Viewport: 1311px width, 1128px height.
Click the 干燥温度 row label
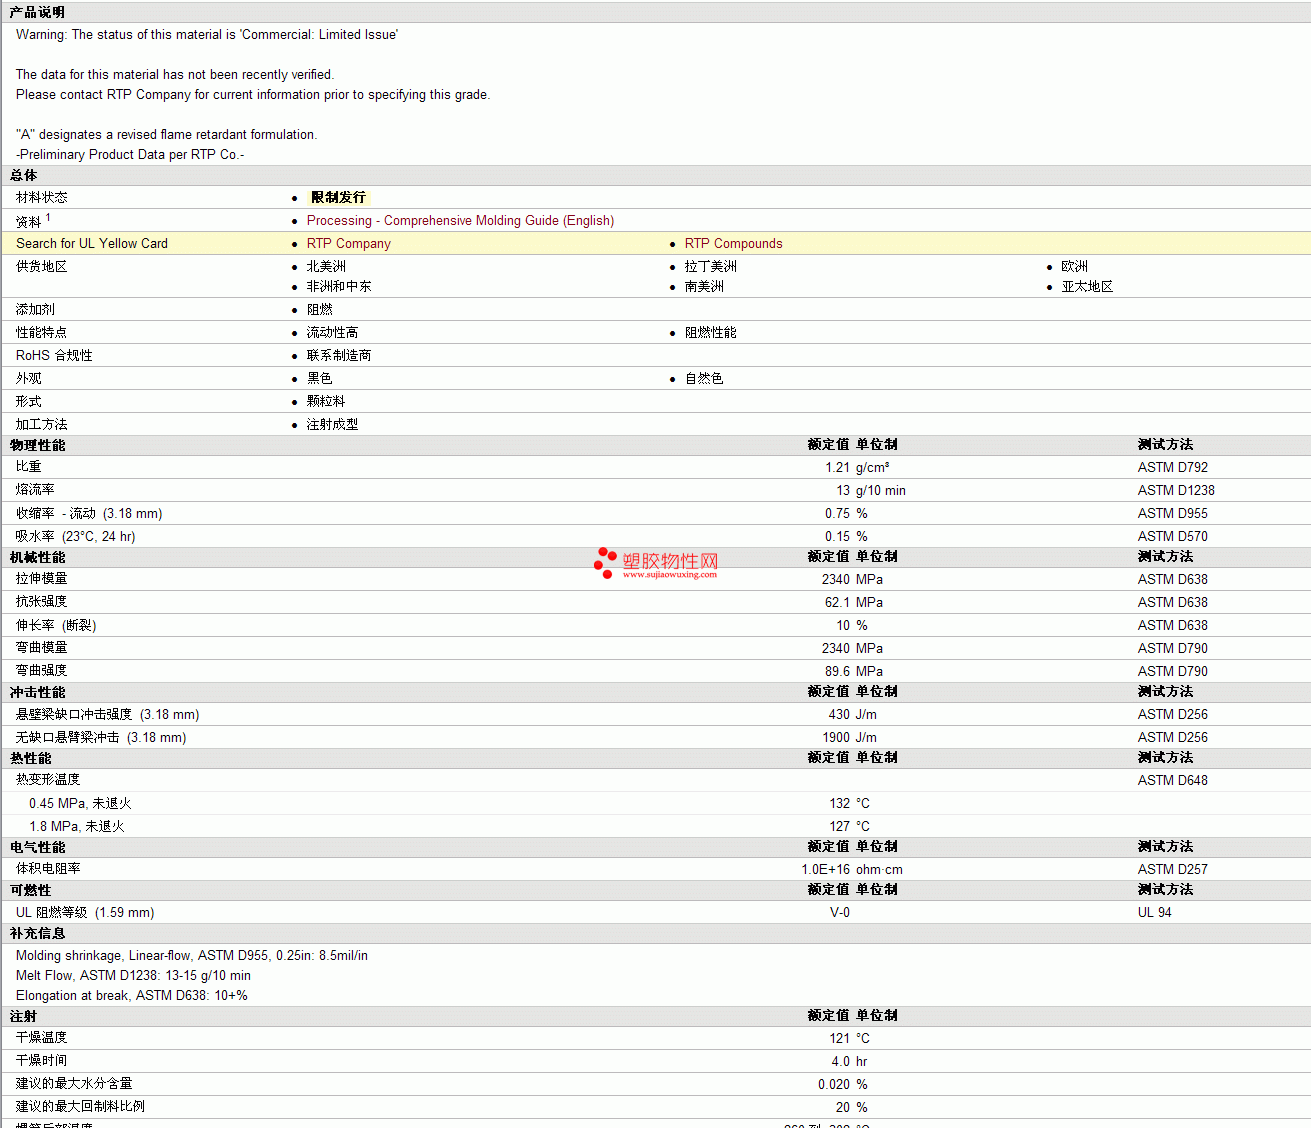[41, 1038]
